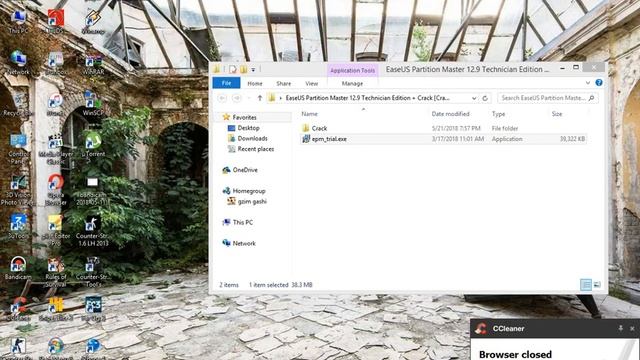
Task: Expand the Customize Quick Access Toolbar arrow
Action: pos(253,70)
